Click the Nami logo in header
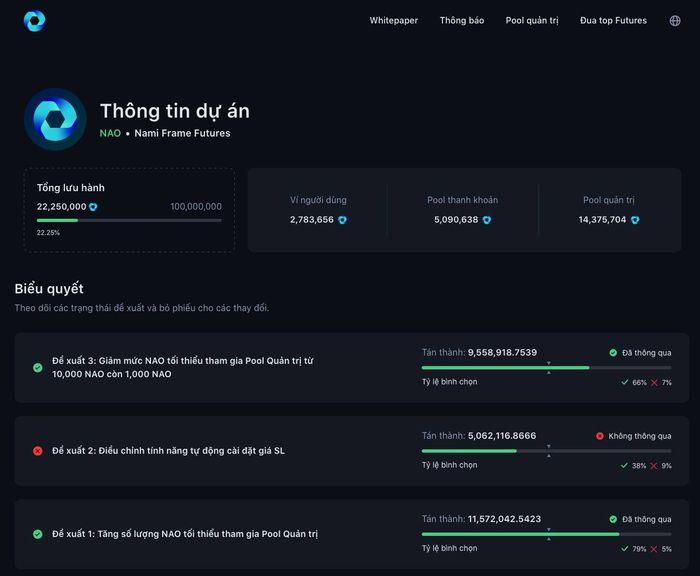 point(34,21)
